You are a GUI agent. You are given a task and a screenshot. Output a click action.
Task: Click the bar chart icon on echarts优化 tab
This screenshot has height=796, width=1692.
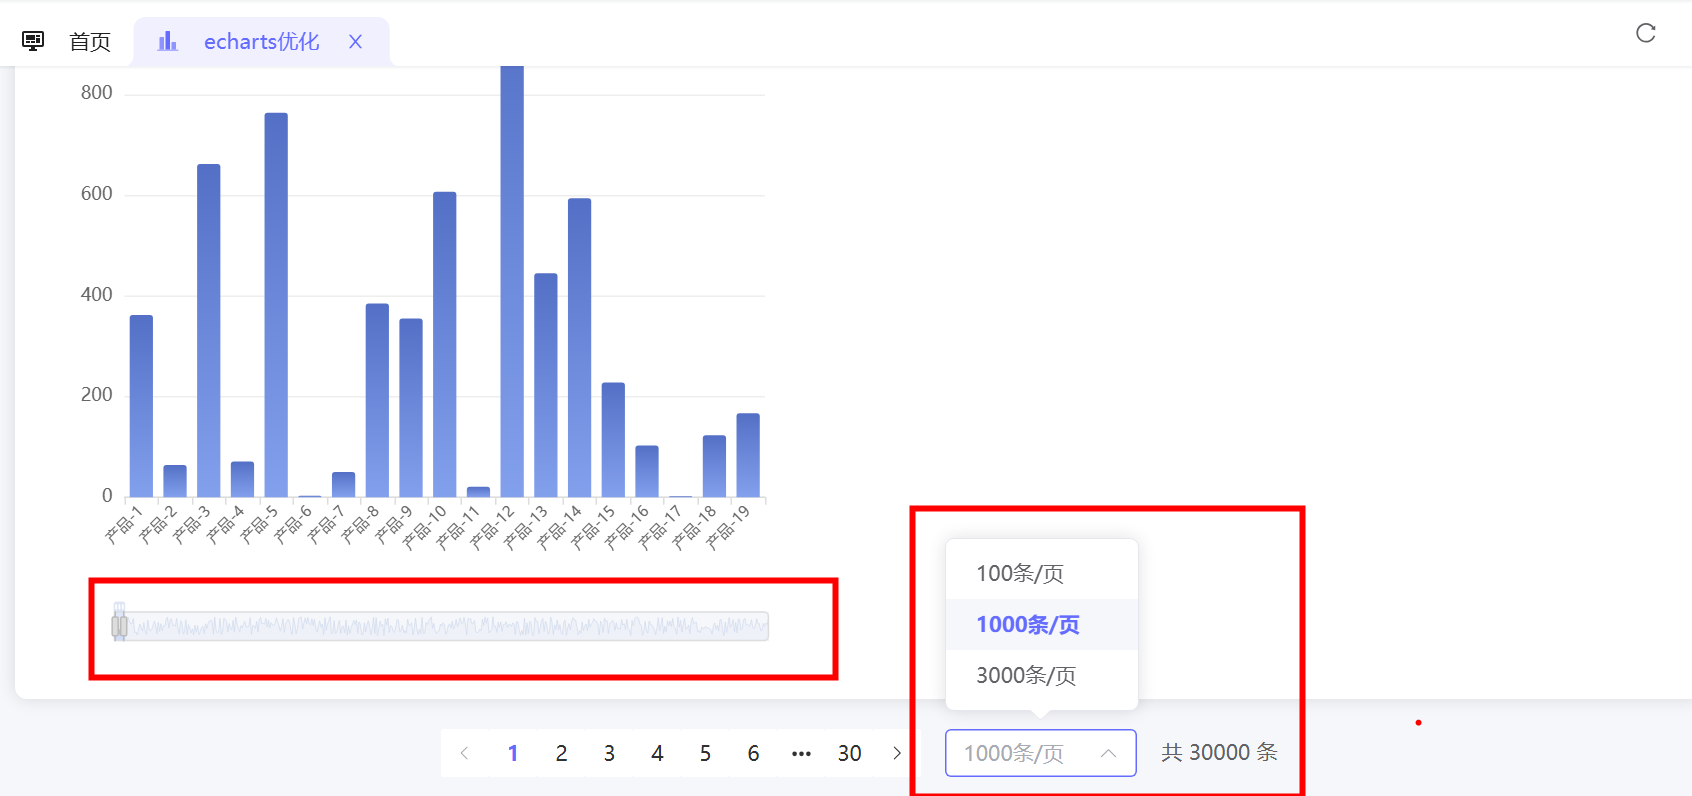[x=167, y=41]
